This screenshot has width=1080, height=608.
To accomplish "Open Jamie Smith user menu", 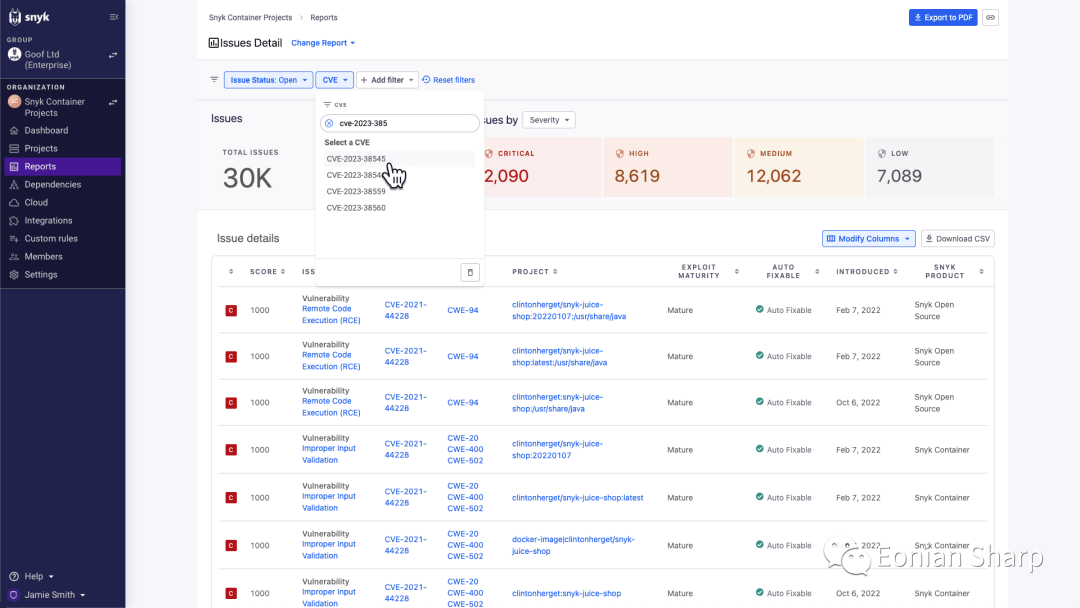I will pos(47,595).
